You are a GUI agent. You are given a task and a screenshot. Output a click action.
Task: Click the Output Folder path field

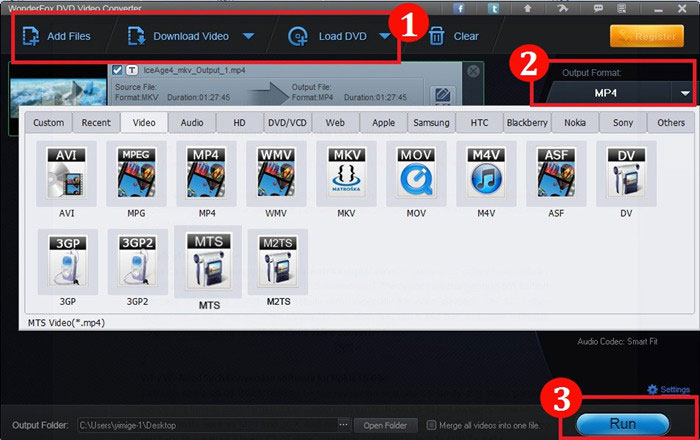(x=208, y=425)
